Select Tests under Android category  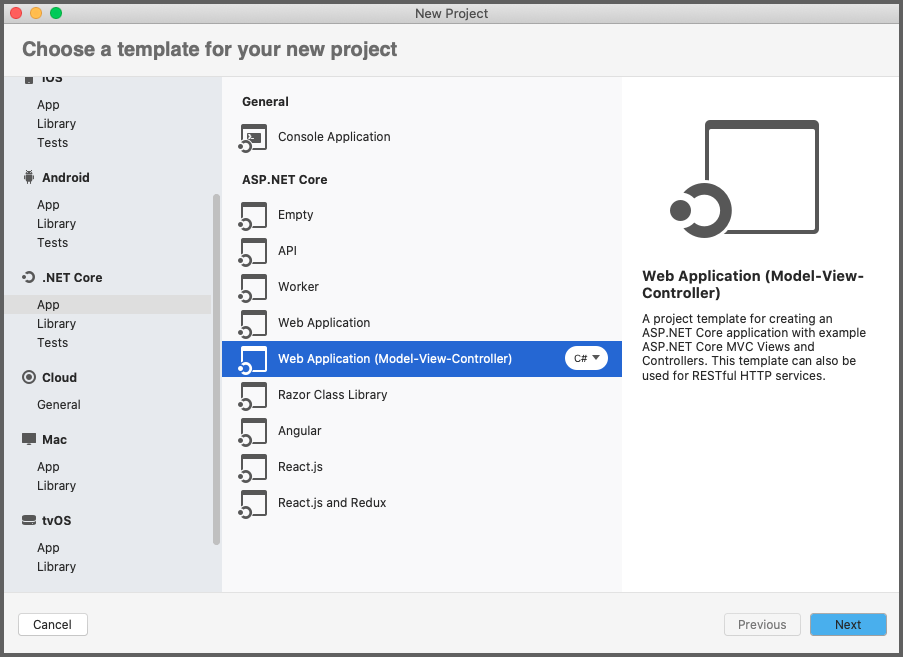pyautogui.click(x=52, y=242)
